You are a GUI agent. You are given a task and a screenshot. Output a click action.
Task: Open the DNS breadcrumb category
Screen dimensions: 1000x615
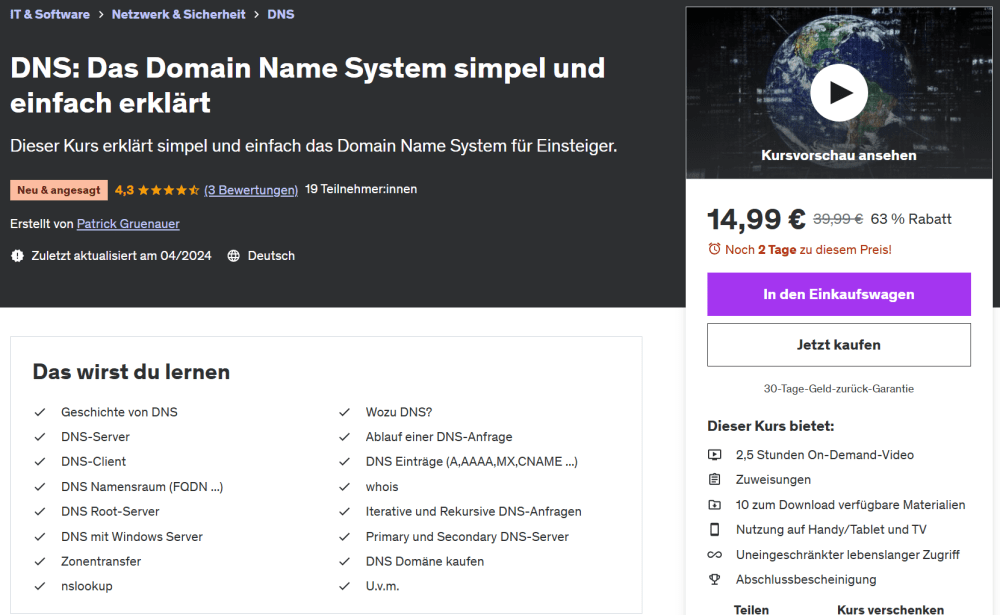(281, 15)
